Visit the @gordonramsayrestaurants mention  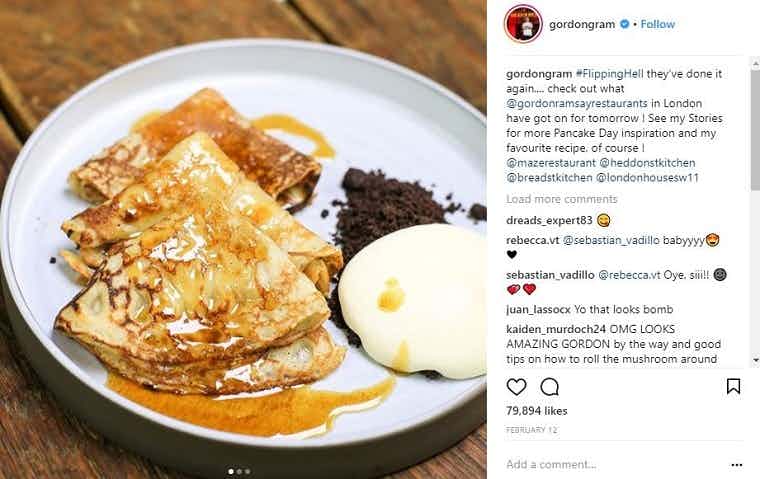[x=577, y=103]
